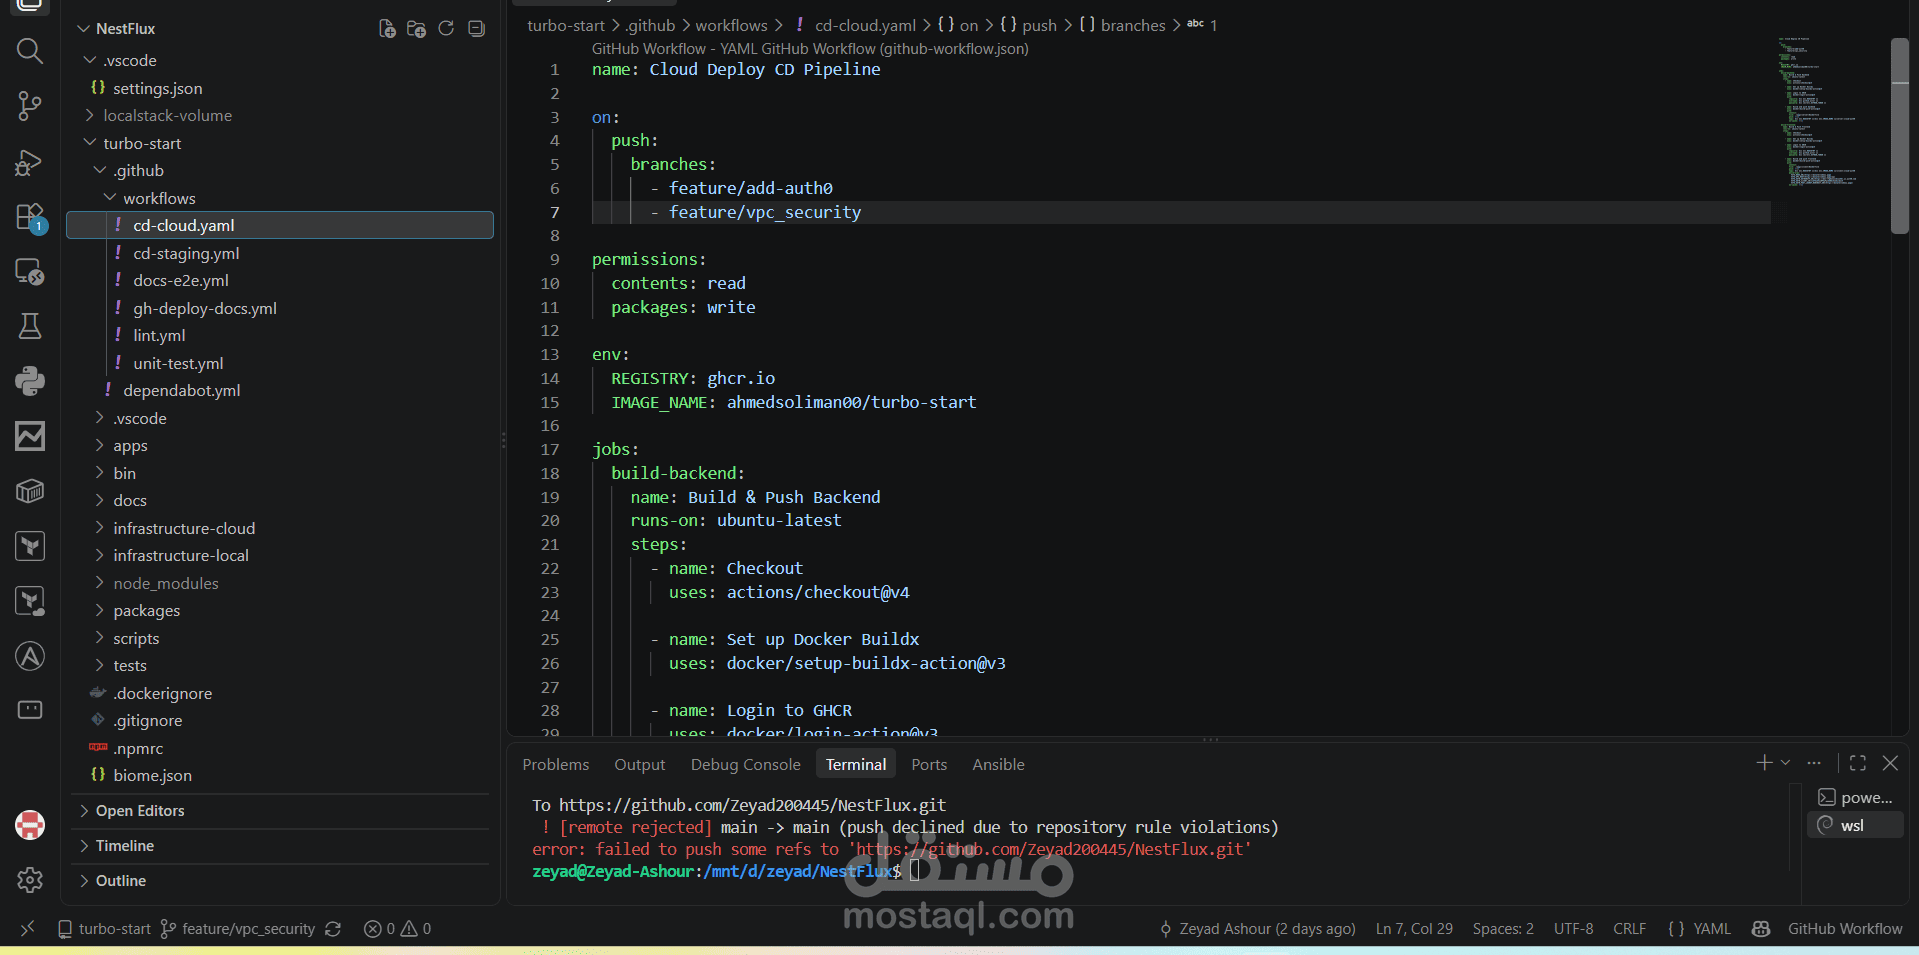
Task: Switch to the Ports tab
Action: pos(929,765)
